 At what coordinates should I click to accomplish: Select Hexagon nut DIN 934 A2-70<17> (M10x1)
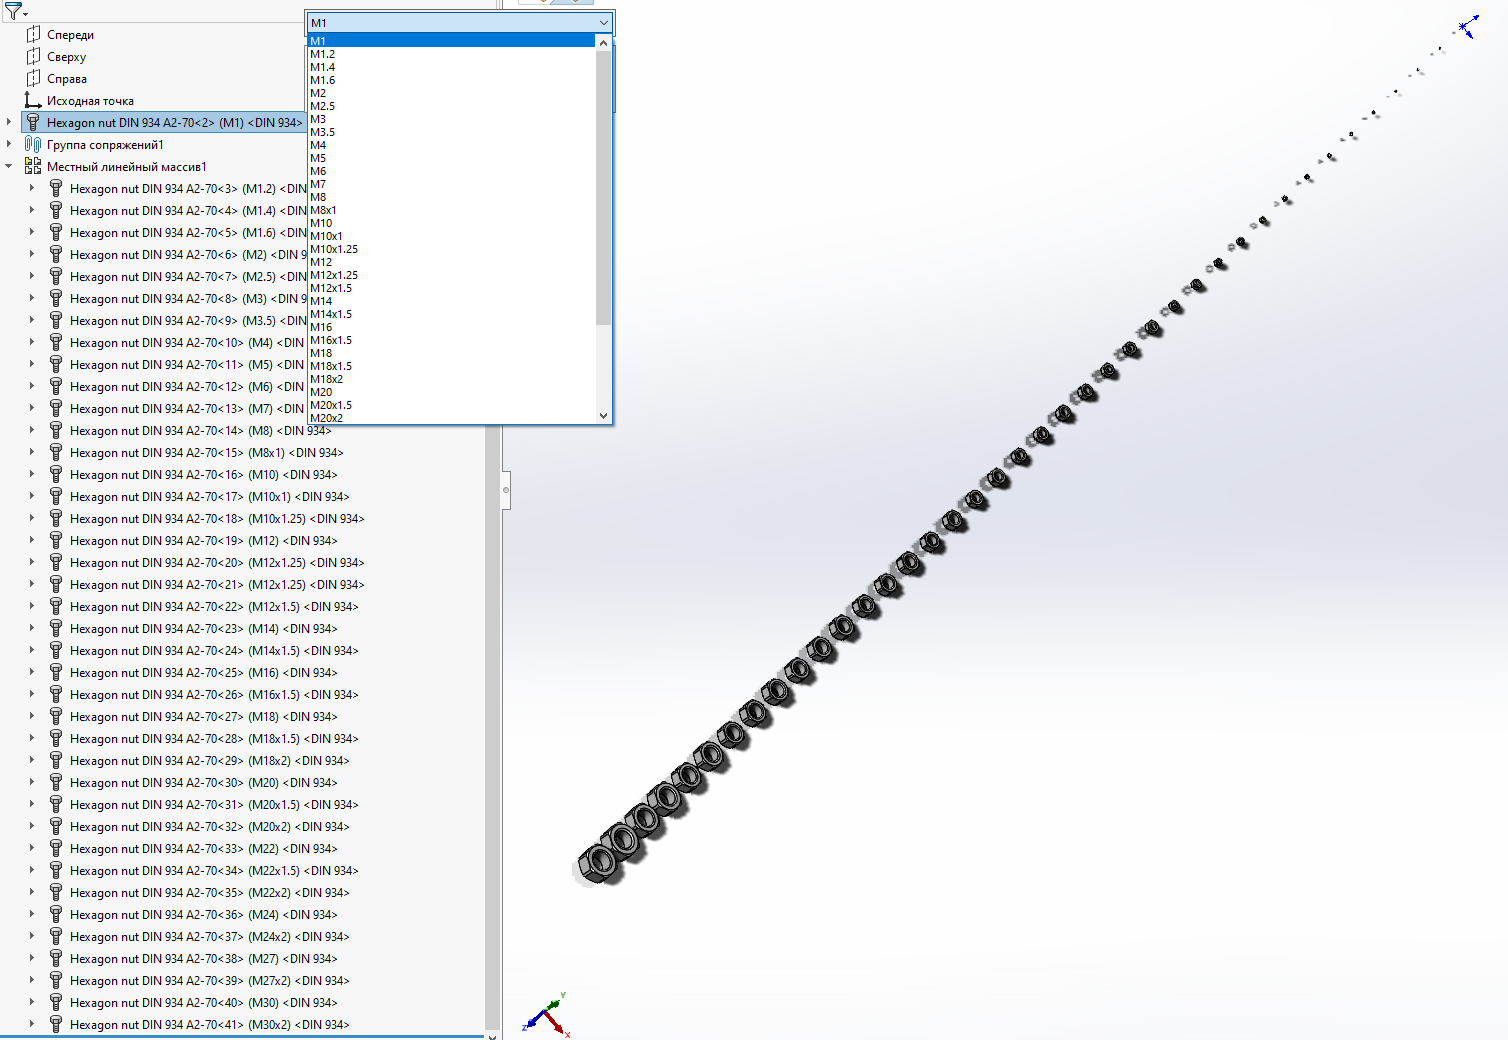(x=210, y=497)
